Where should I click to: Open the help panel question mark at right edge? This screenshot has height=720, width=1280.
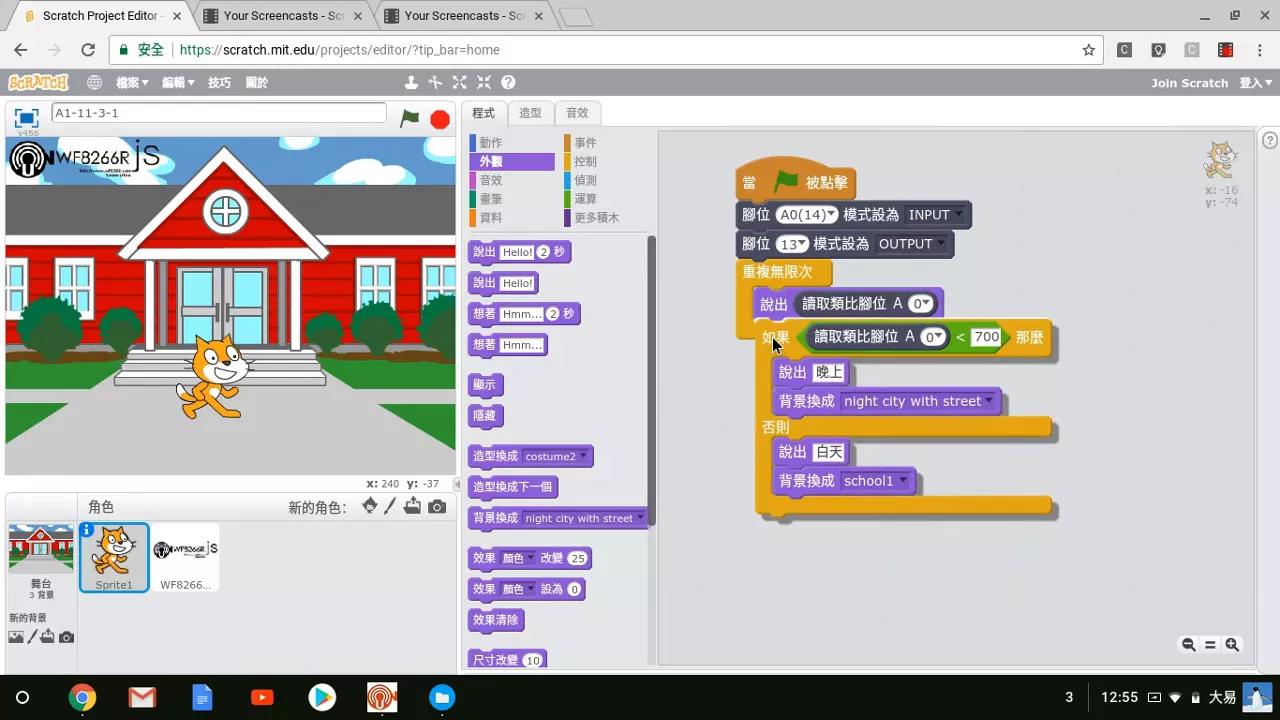(x=1270, y=140)
